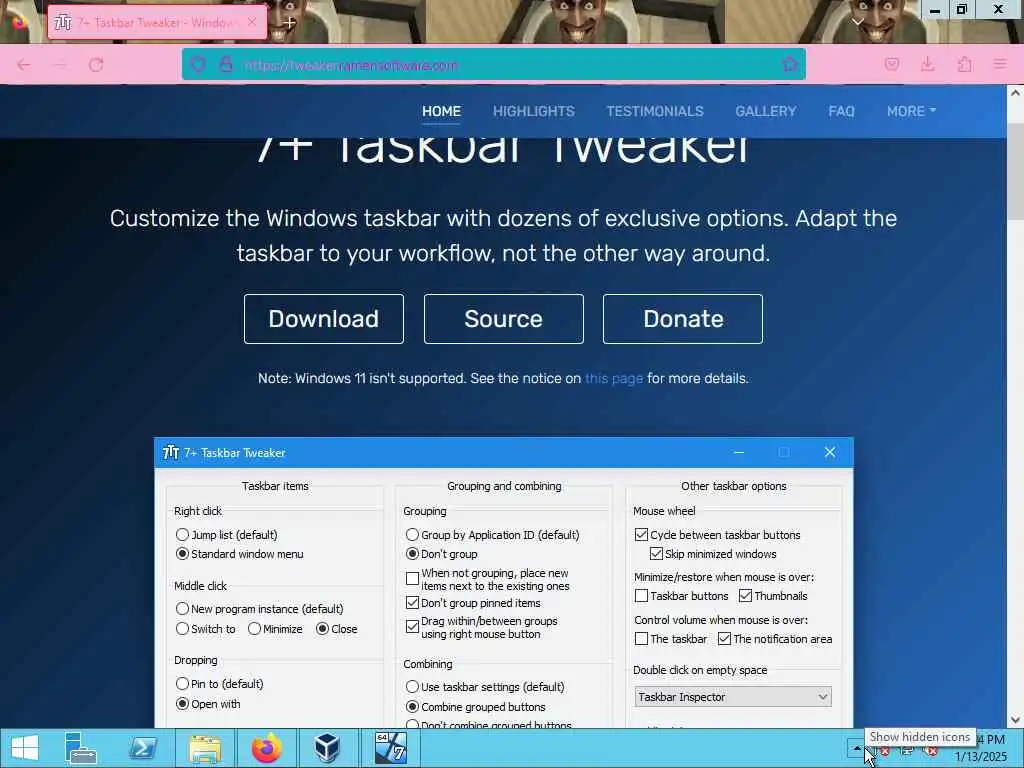
Task: Click the Donate button
Action: pyautogui.click(x=682, y=319)
